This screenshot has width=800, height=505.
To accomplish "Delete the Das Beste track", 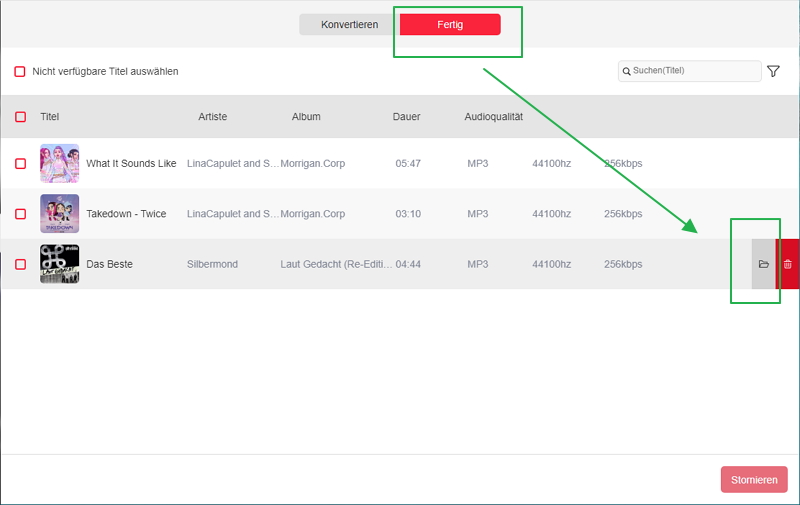I will pyautogui.click(x=788, y=264).
